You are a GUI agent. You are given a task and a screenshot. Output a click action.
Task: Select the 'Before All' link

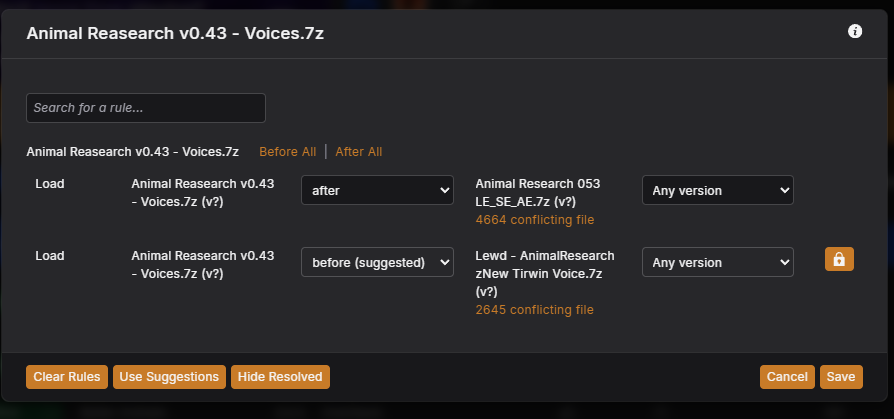point(287,152)
